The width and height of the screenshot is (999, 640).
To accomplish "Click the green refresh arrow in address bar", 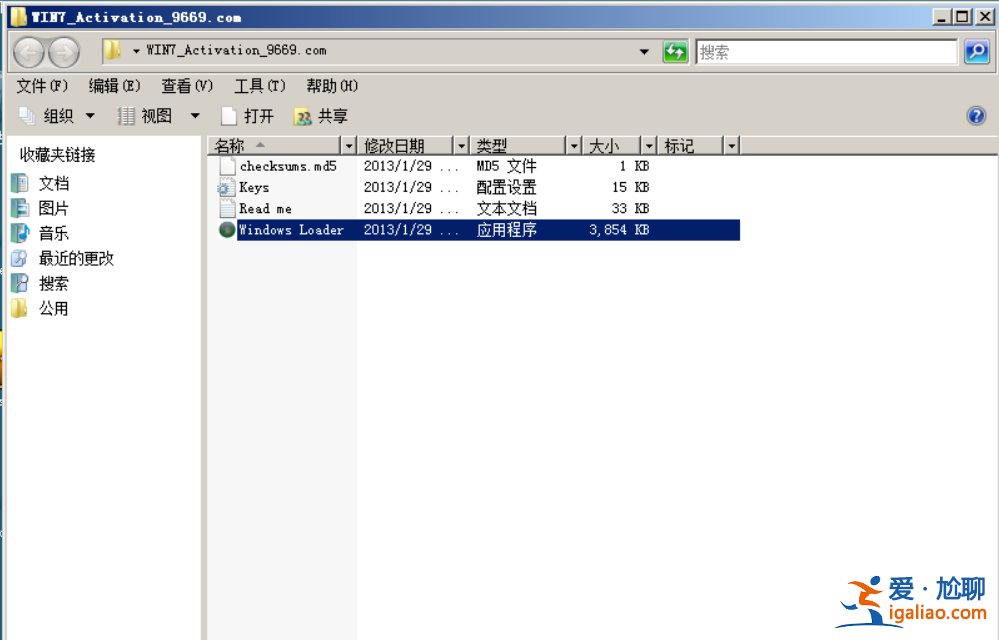I will tap(675, 51).
